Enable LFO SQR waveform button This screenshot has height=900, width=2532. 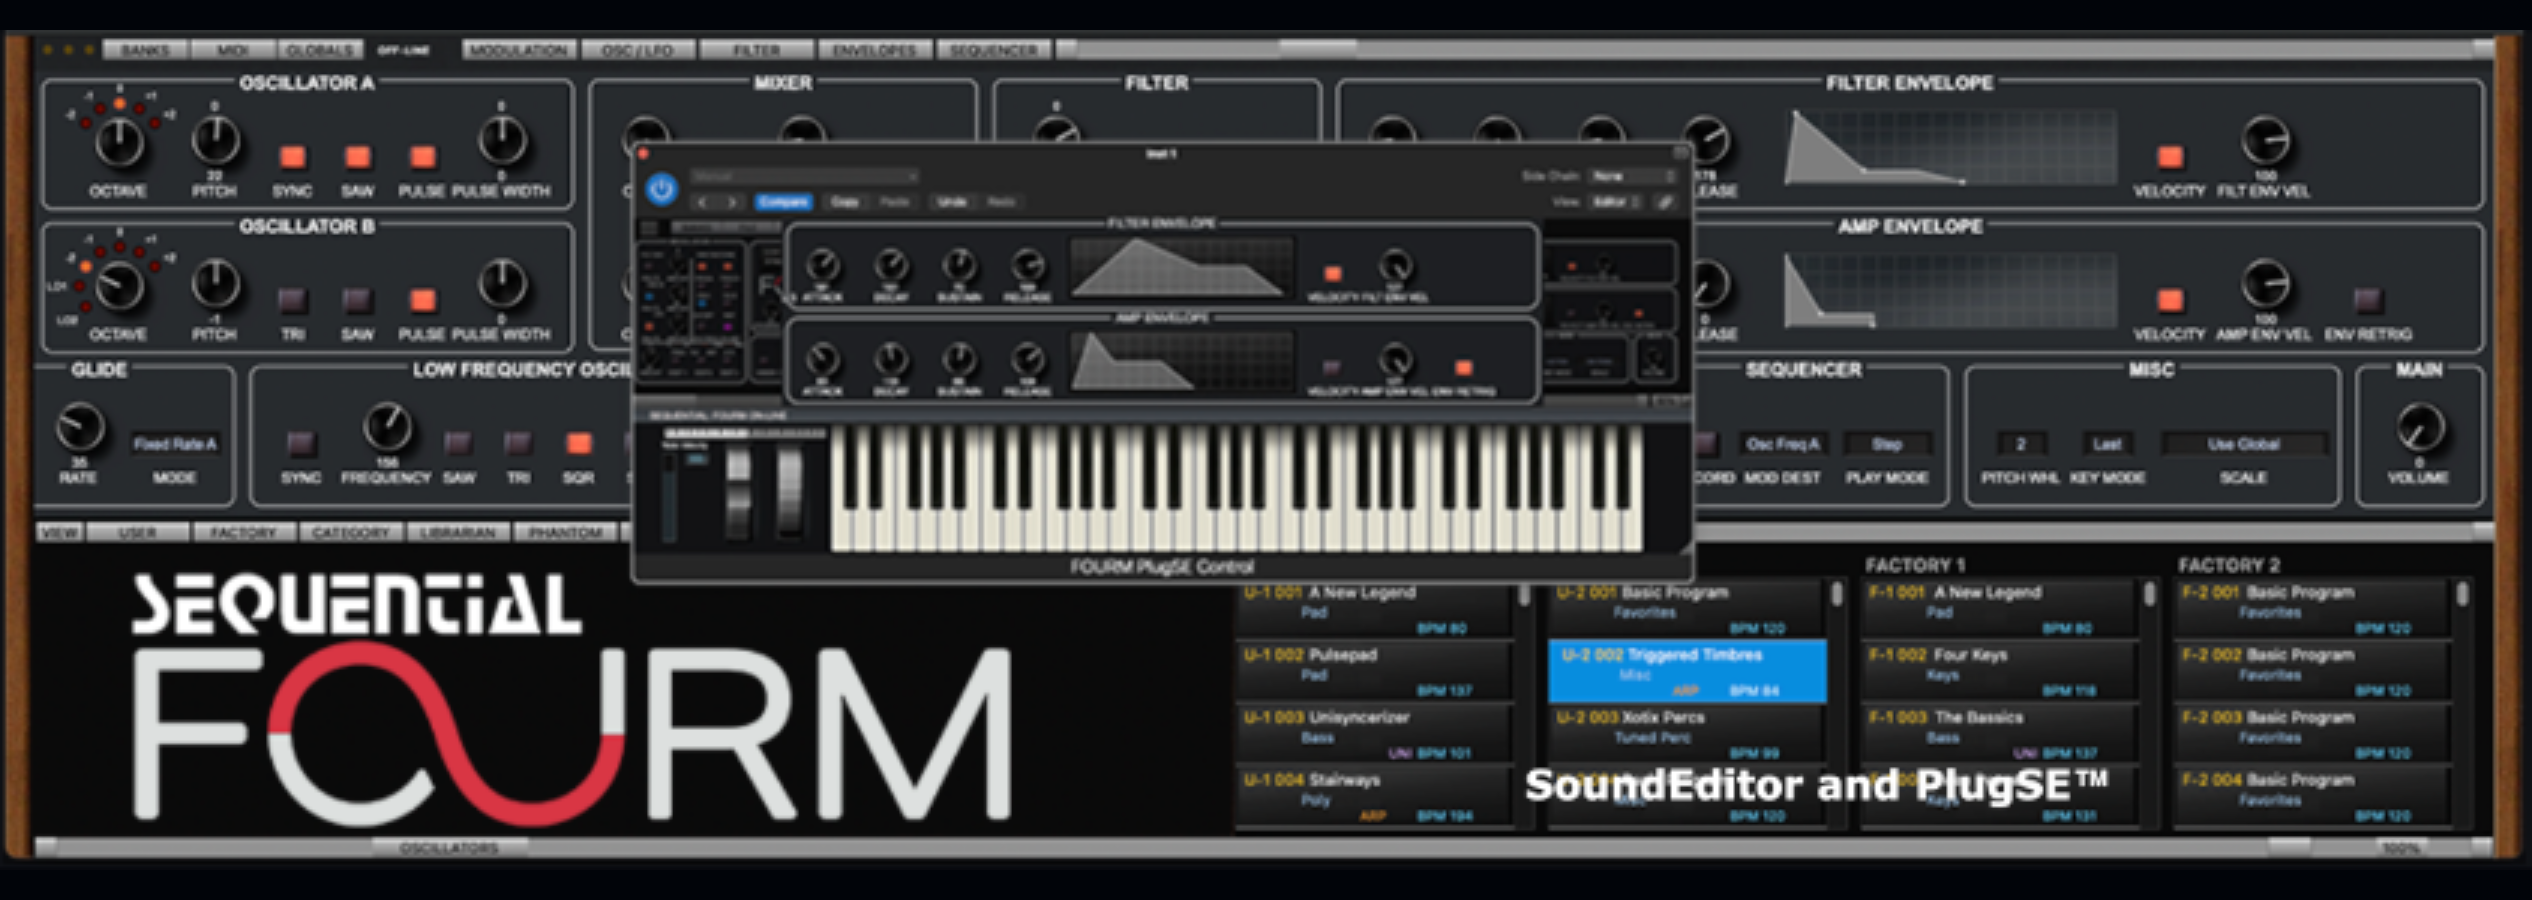coord(578,443)
